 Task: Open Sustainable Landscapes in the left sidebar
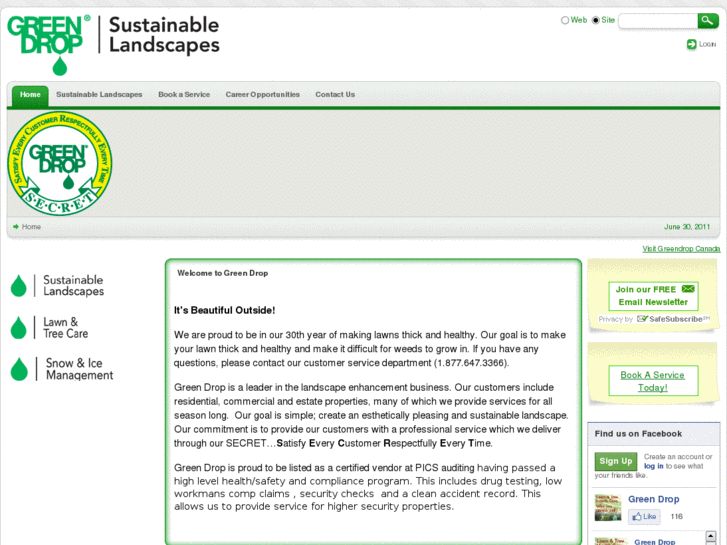73,286
